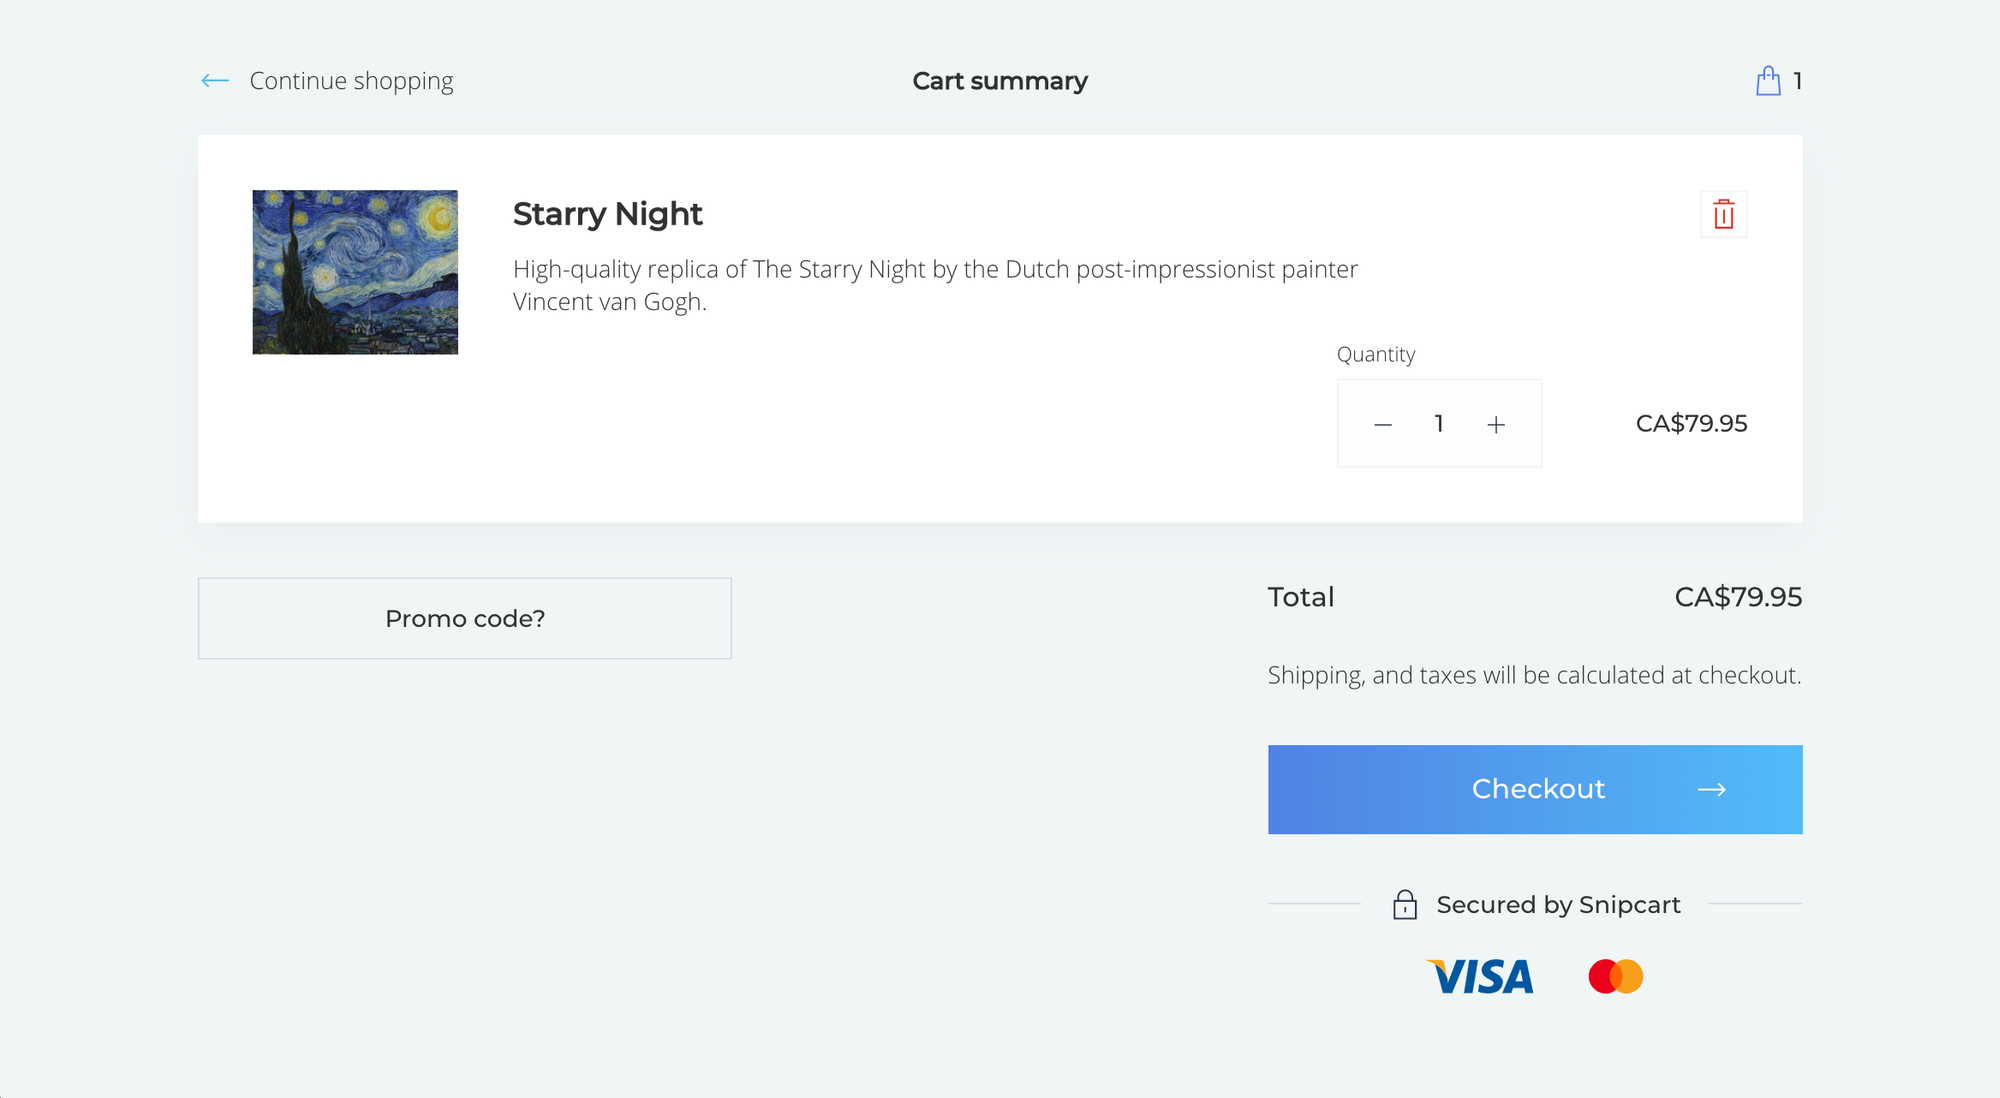Viewport: 2000px width, 1098px height.
Task: Open the Promo code field
Action: click(465, 618)
